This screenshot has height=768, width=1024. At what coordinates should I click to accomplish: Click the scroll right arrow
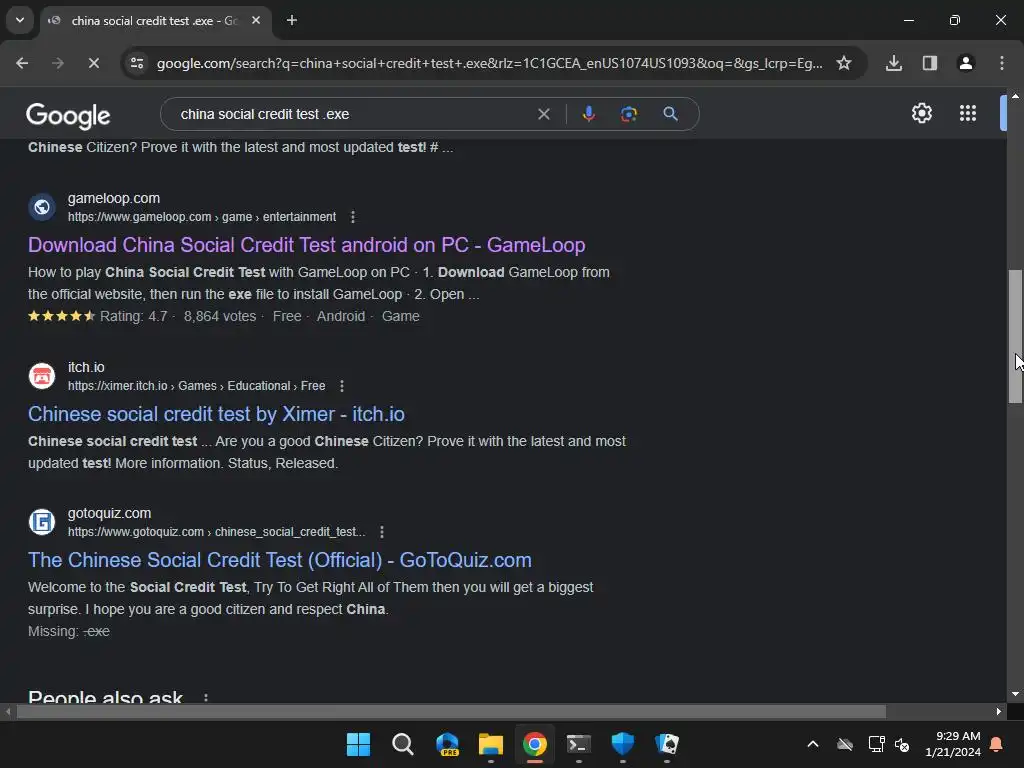(999, 712)
